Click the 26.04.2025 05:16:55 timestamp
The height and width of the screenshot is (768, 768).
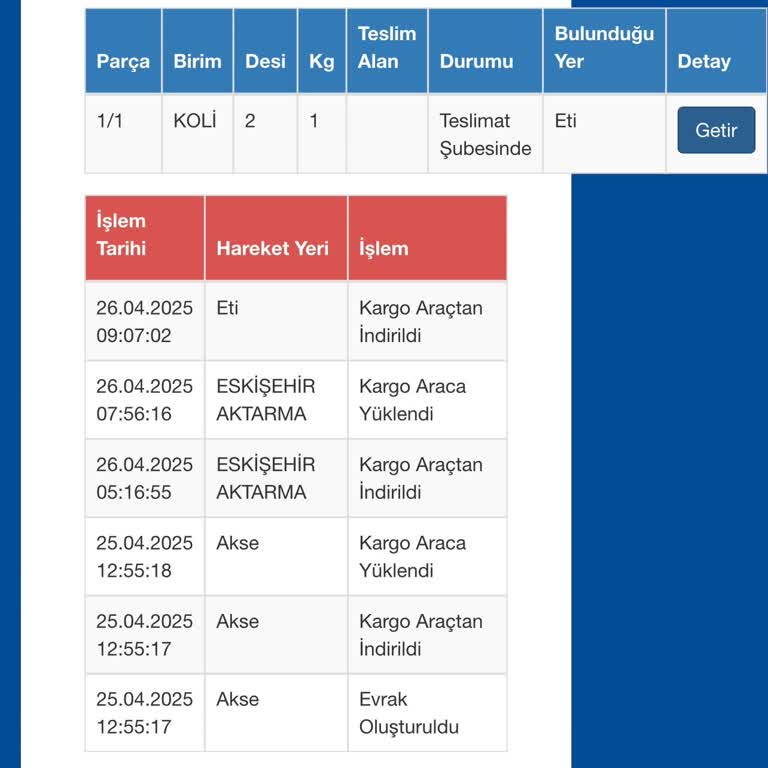[144, 479]
